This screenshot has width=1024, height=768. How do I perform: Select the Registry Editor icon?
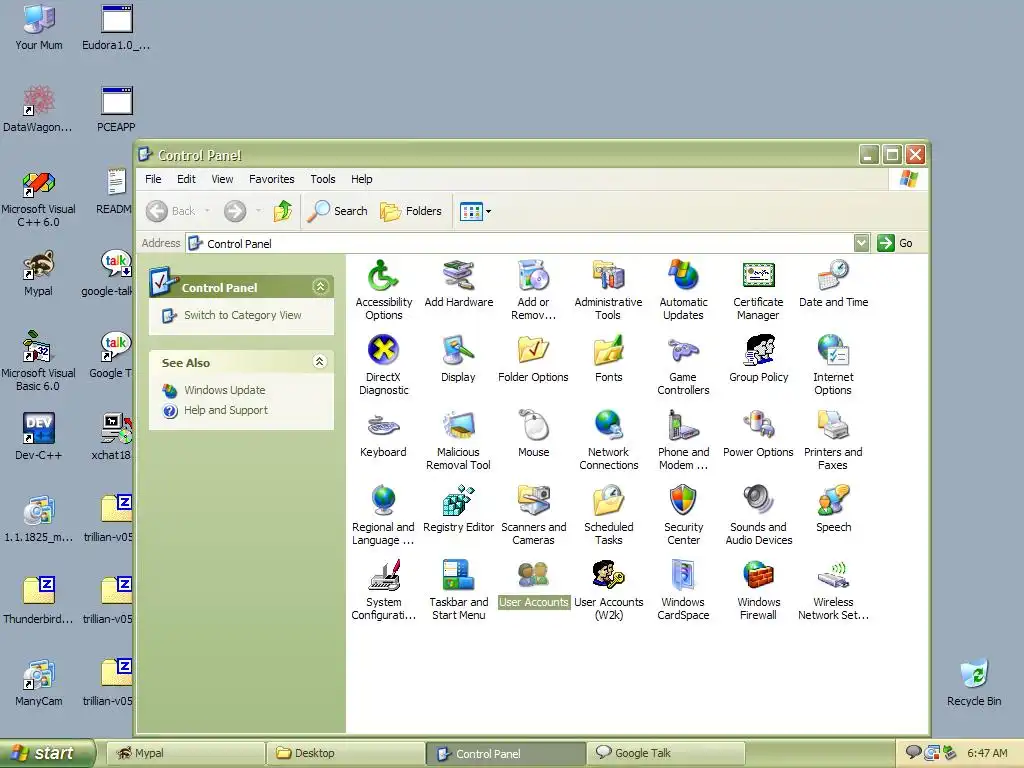coord(458,509)
